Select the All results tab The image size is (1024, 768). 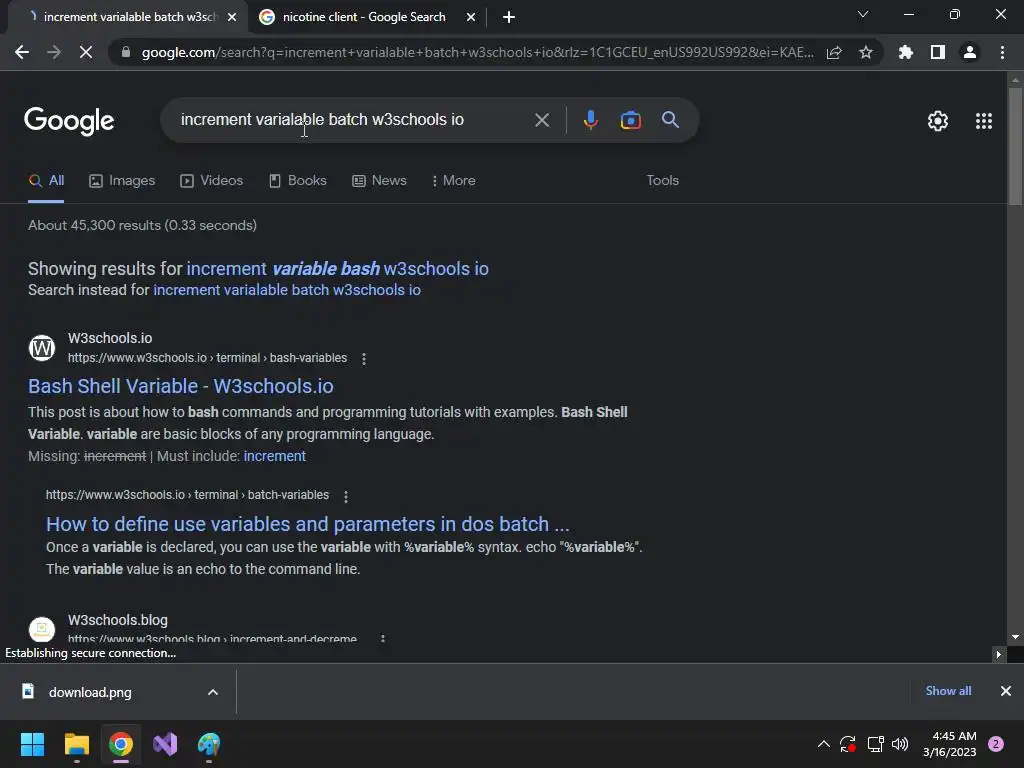[46, 181]
